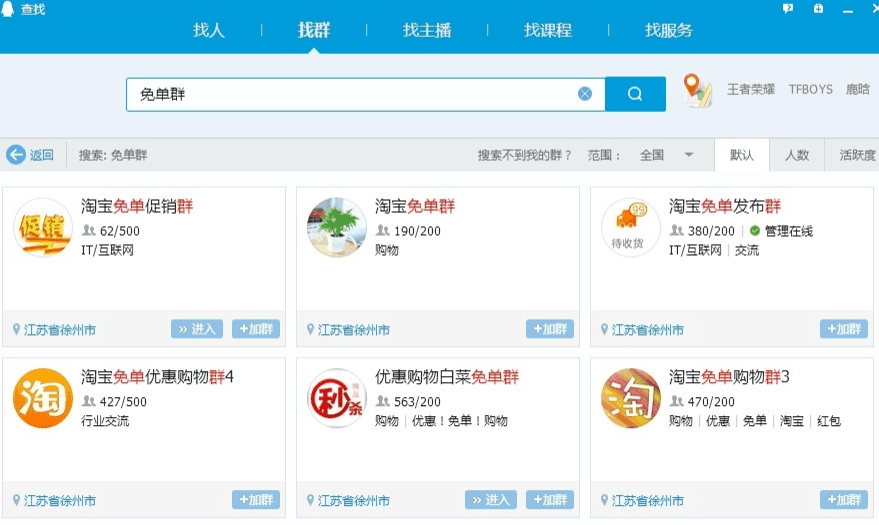Open the 找主播 tab
The image size is (879, 525).
427,30
